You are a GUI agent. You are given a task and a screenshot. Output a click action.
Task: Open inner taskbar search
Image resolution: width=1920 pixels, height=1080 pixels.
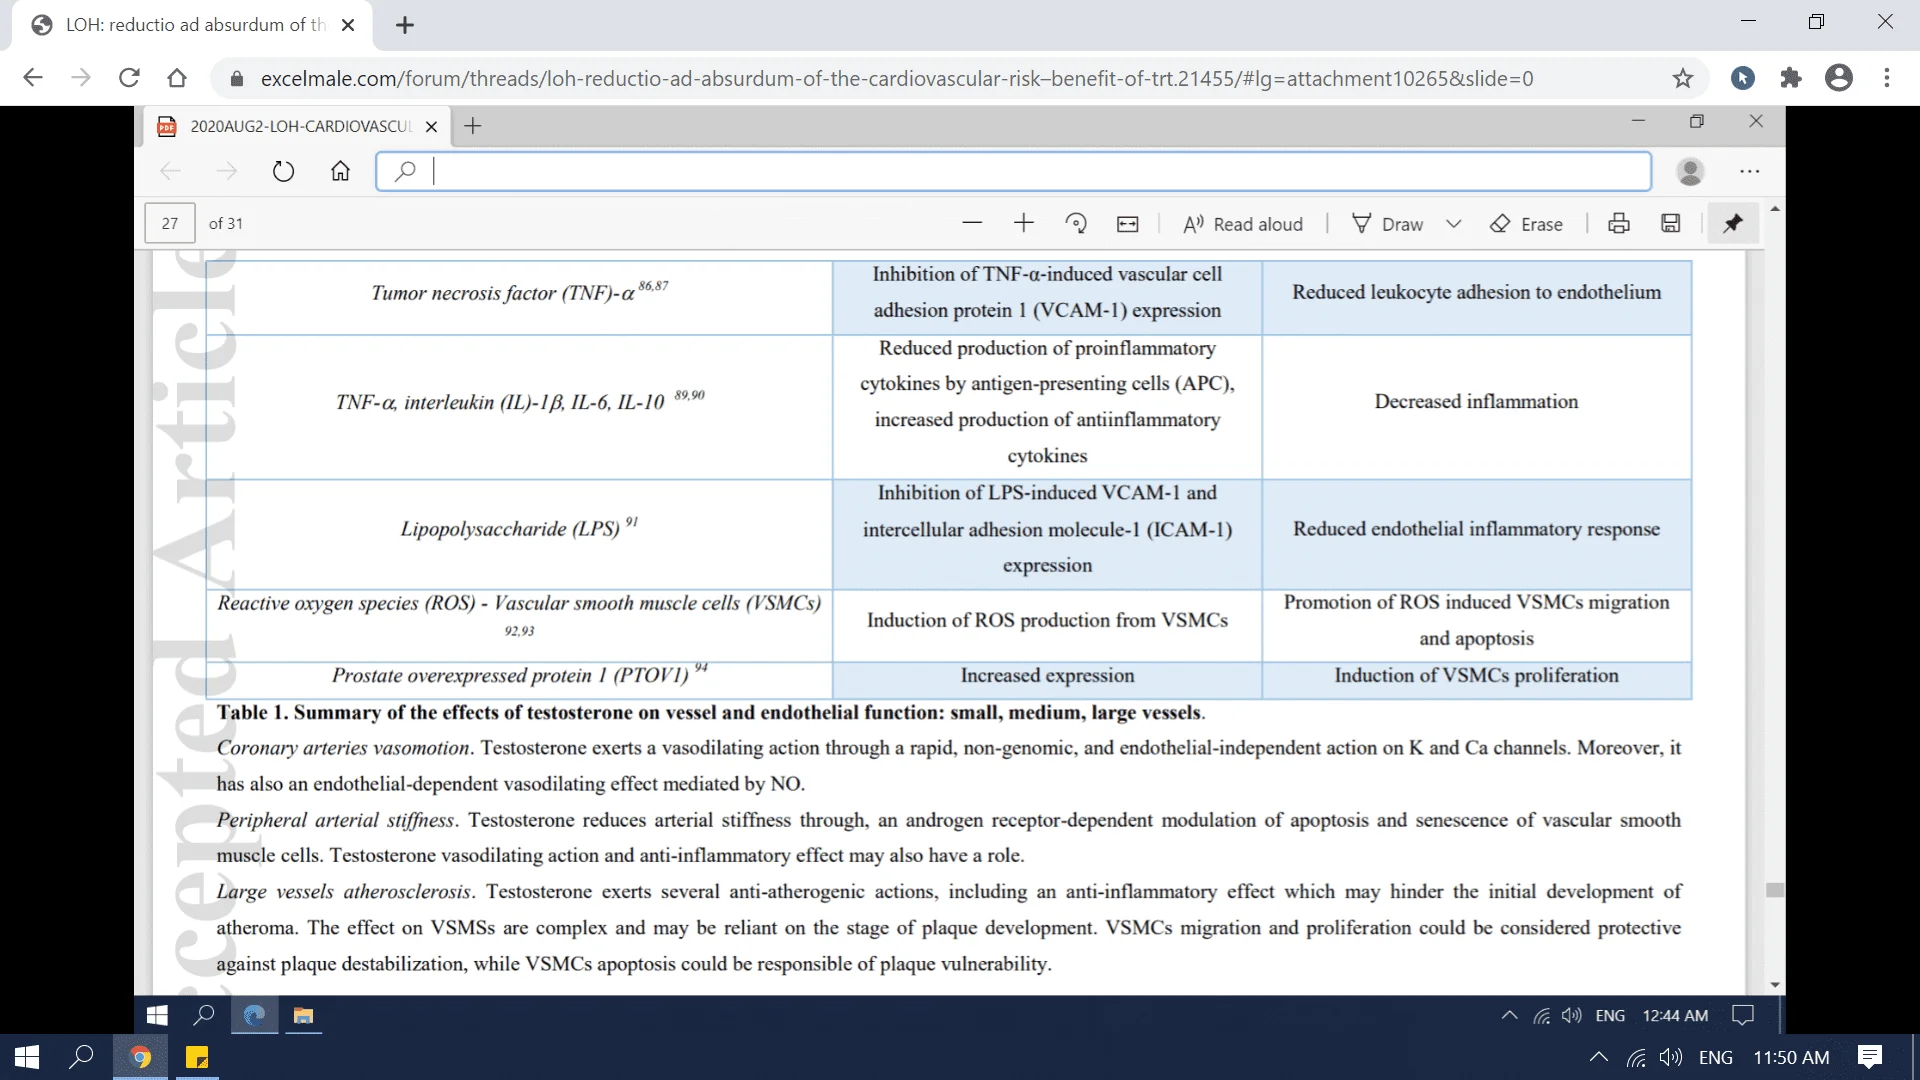point(204,1016)
